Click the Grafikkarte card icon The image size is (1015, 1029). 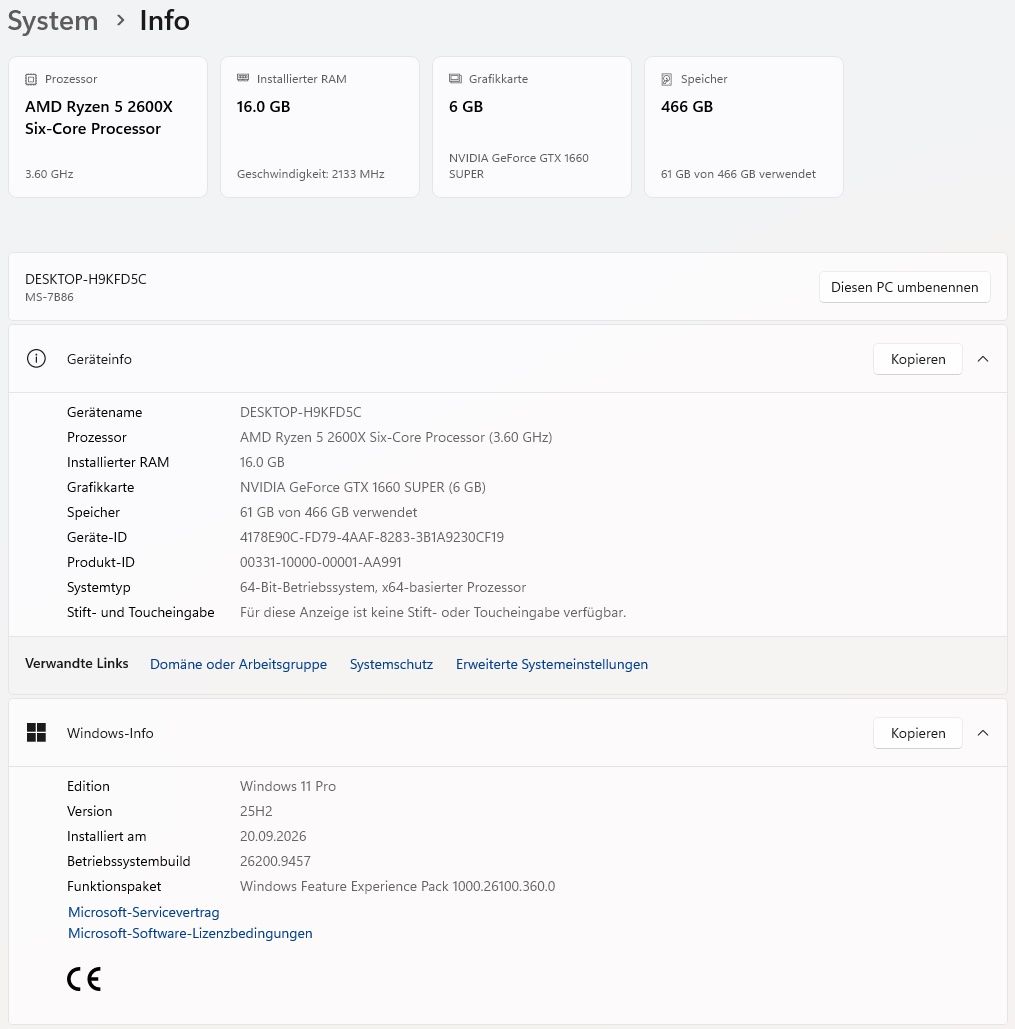pyautogui.click(x=455, y=79)
